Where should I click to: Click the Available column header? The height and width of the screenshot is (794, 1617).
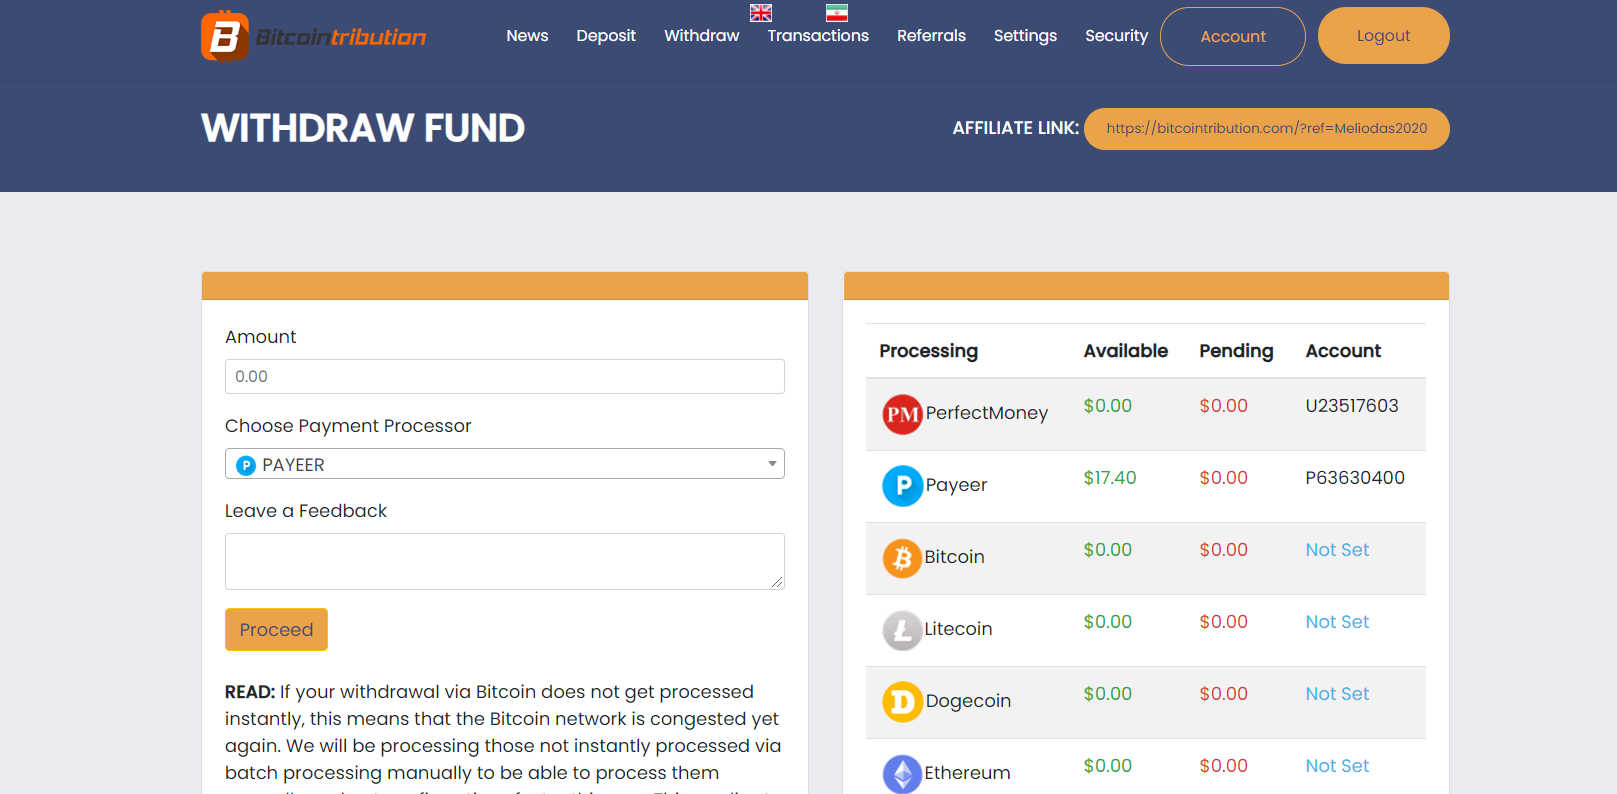[x=1126, y=351]
